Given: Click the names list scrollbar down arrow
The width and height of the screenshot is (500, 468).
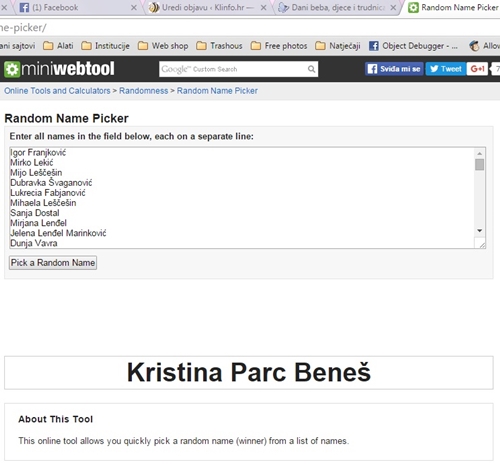Looking at the screenshot, I should pos(479,231).
